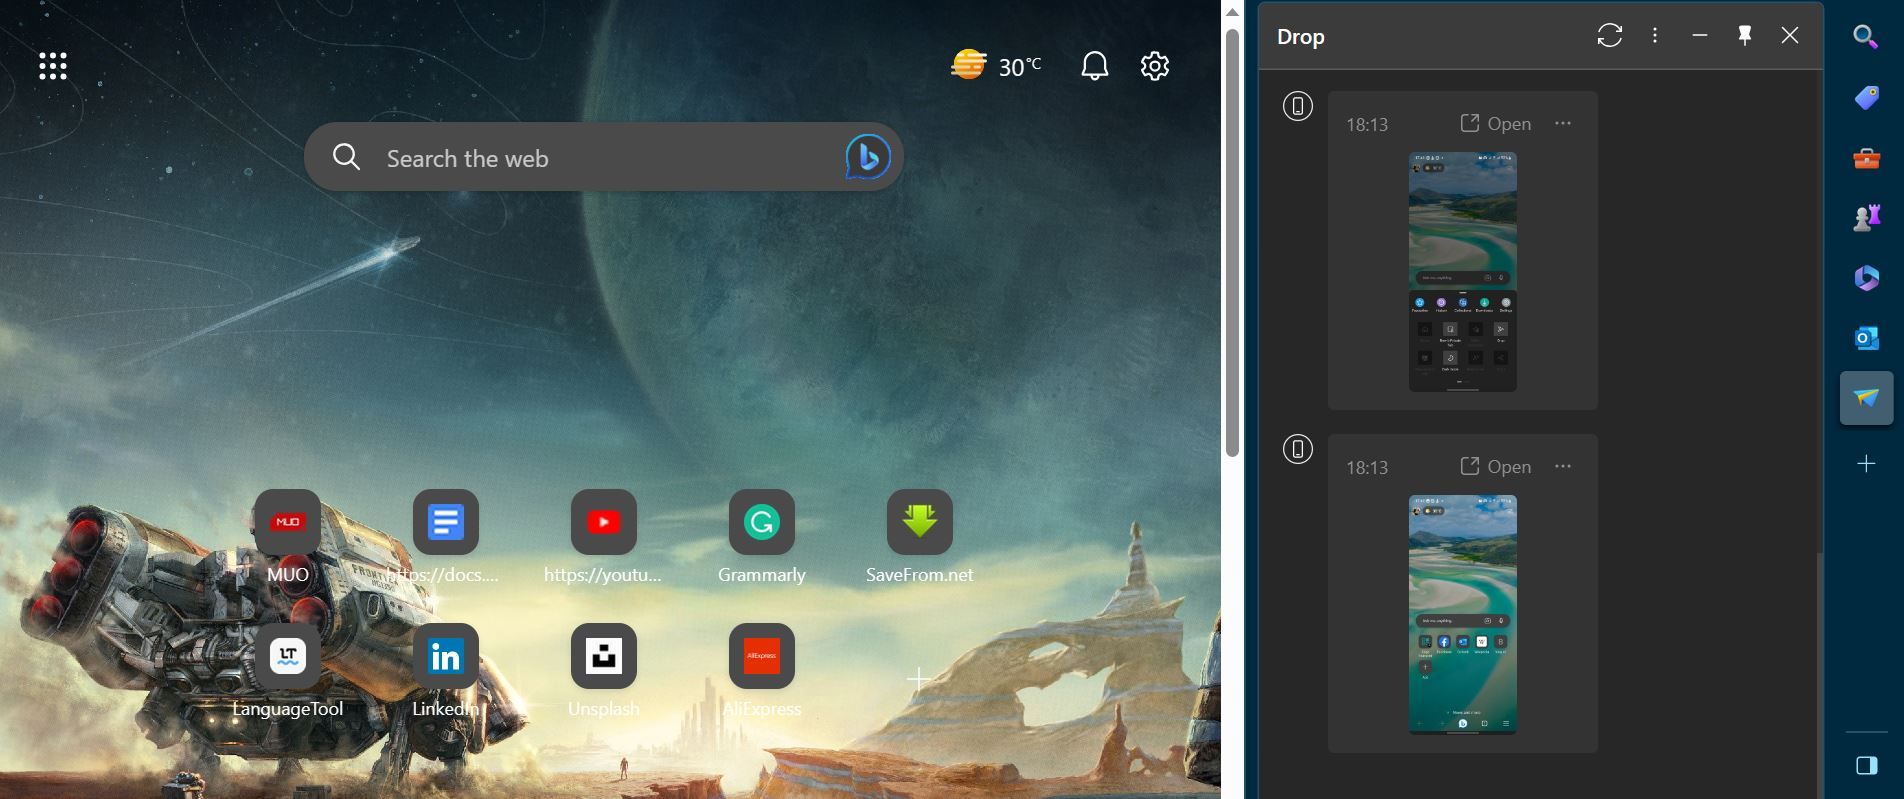The height and width of the screenshot is (799, 1904).
Task: Open sidebar Tools briefcase icon
Action: pyautogui.click(x=1866, y=158)
